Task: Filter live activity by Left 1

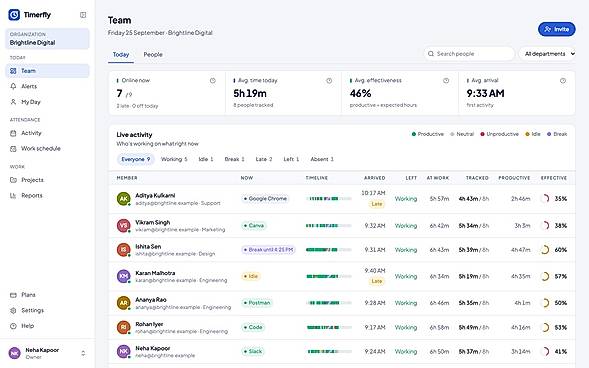Action: coord(291,159)
